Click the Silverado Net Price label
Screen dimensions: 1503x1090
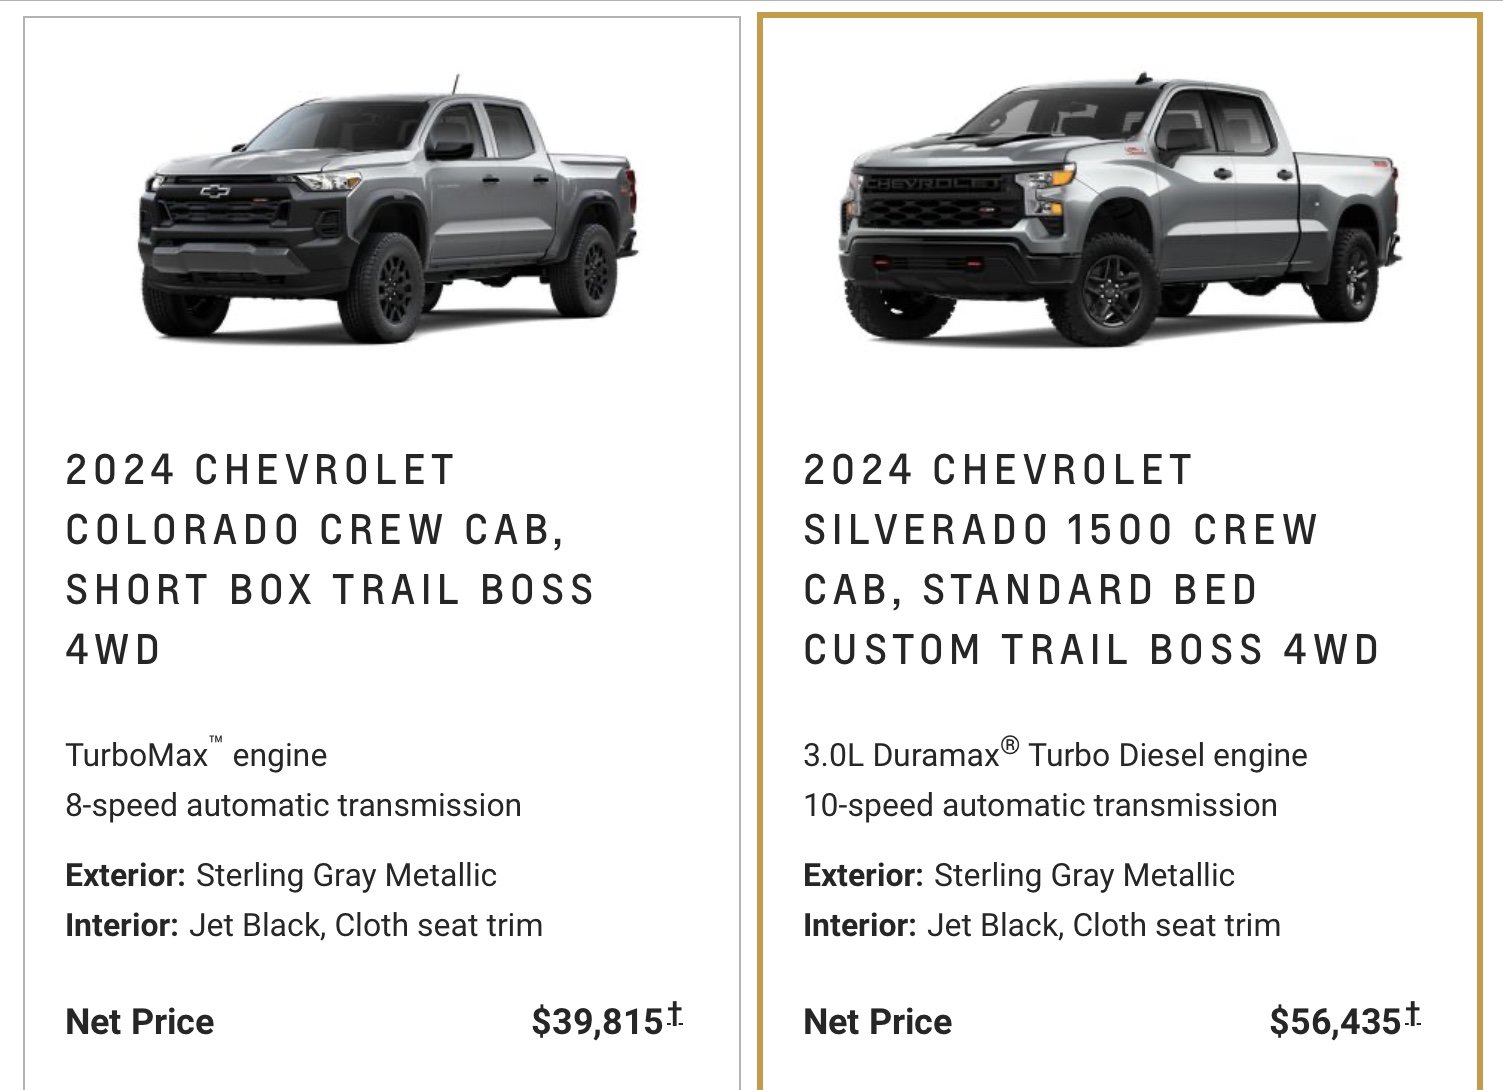click(878, 1022)
